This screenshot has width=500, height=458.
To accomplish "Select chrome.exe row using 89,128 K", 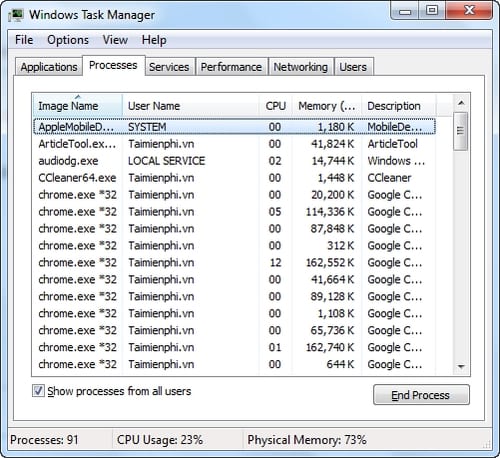I will [x=234, y=296].
